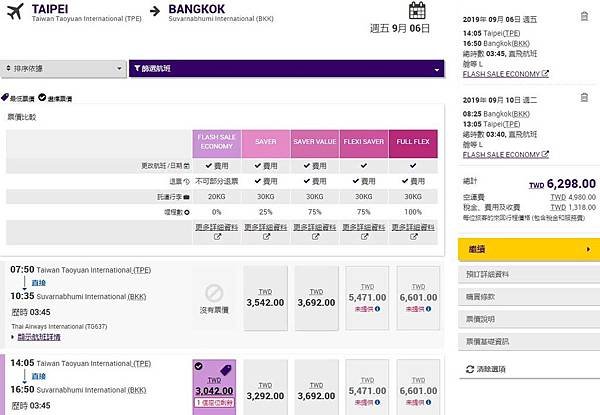
Task: Click 直接 link under 07:50 departure
Action: [x=39, y=283]
